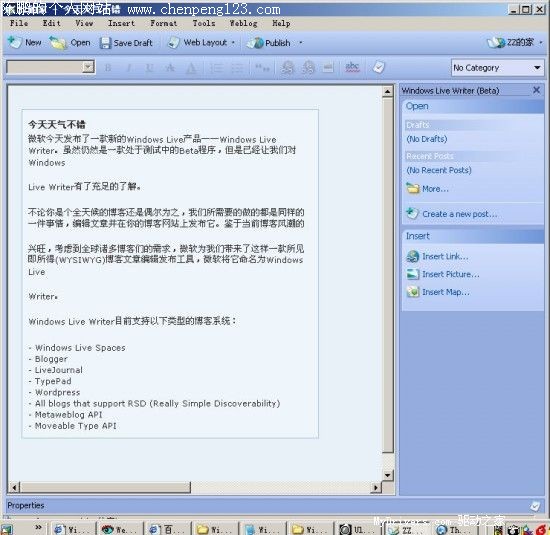The height and width of the screenshot is (535, 550).
Task: Click the Save Draft floppy disk icon
Action: click(x=105, y=43)
